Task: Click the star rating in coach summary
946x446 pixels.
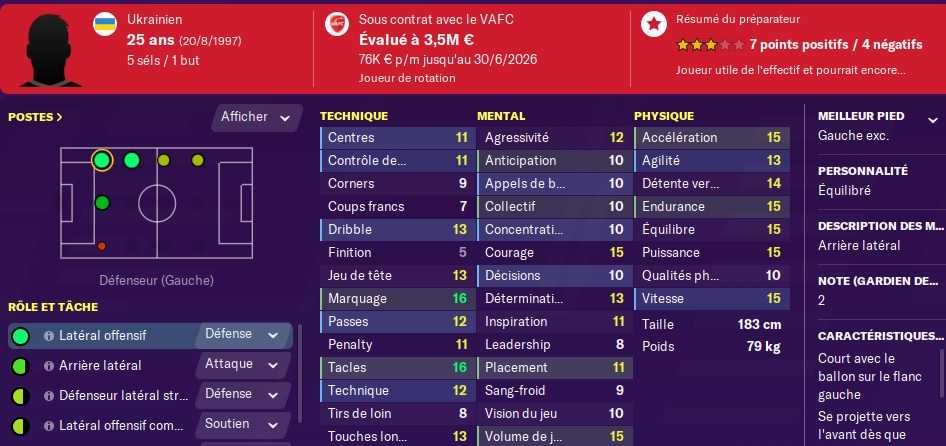Action: 710,45
